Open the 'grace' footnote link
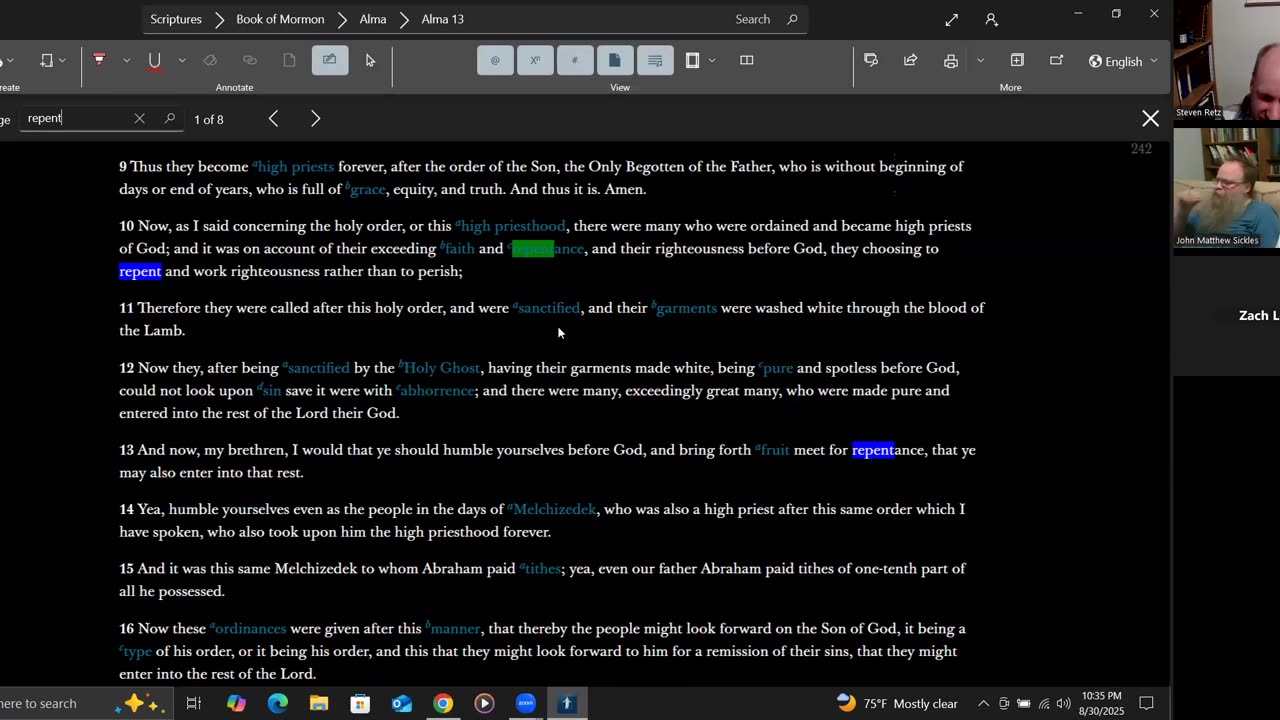Image resolution: width=1280 pixels, height=720 pixels. coord(368,189)
